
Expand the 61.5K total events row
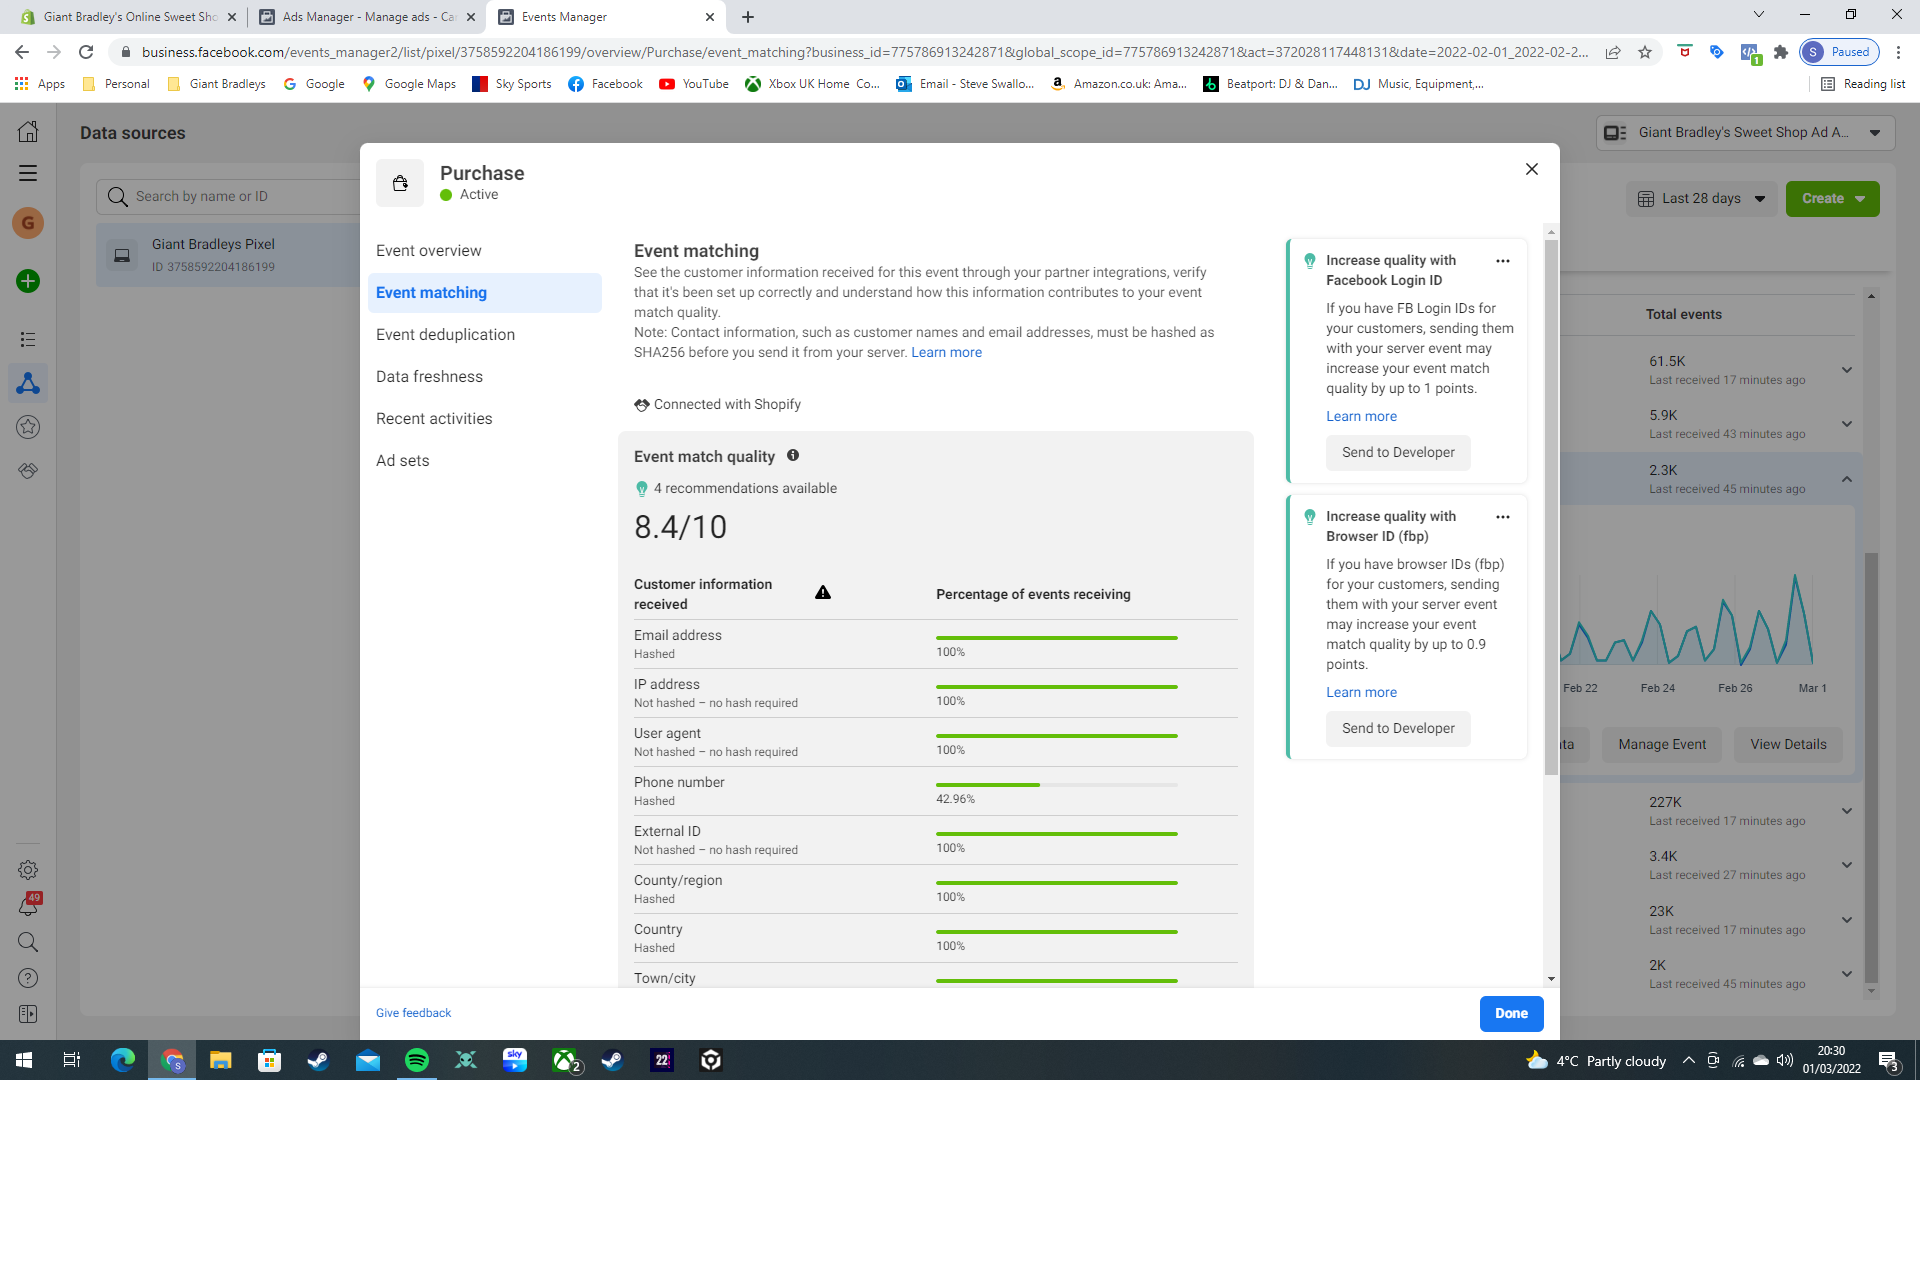1846,370
